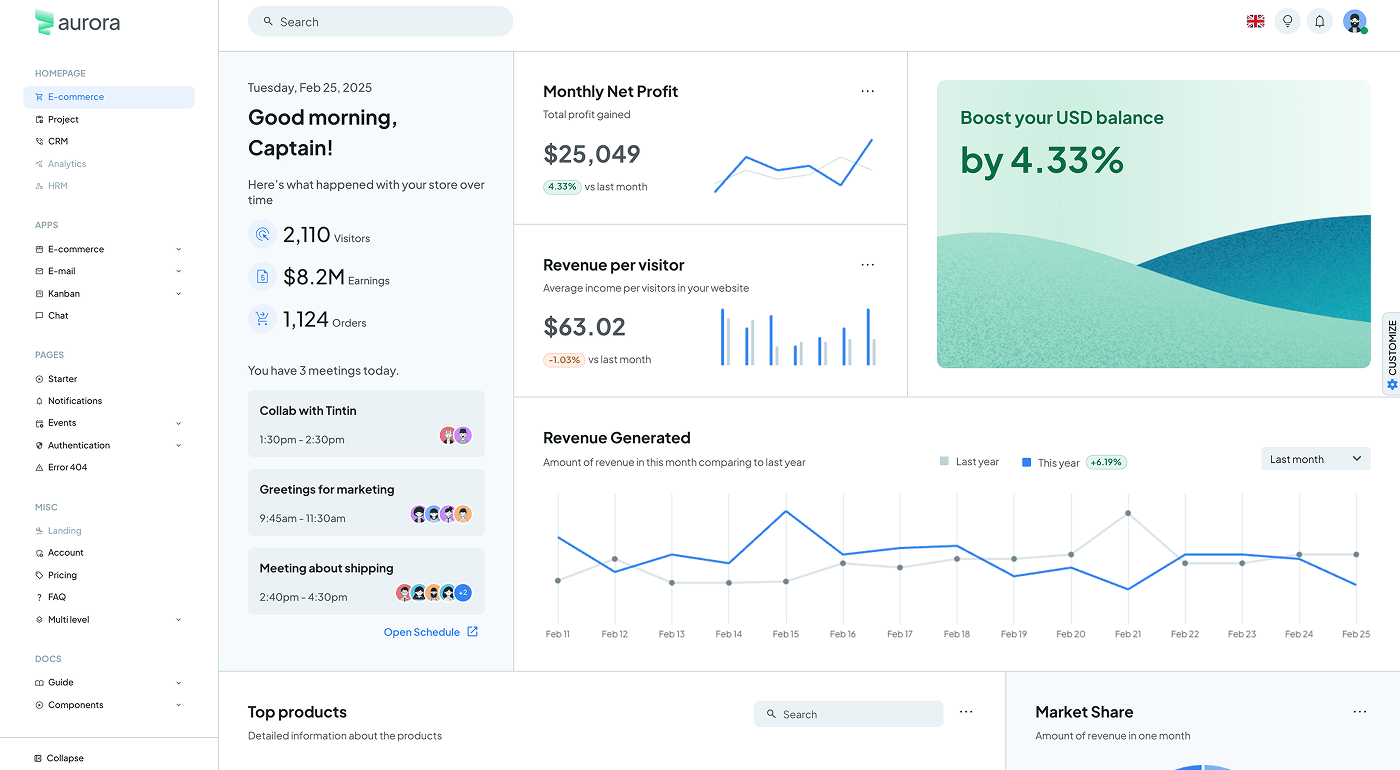
Task: Open the CRM section in sidebar
Action: coord(57,141)
